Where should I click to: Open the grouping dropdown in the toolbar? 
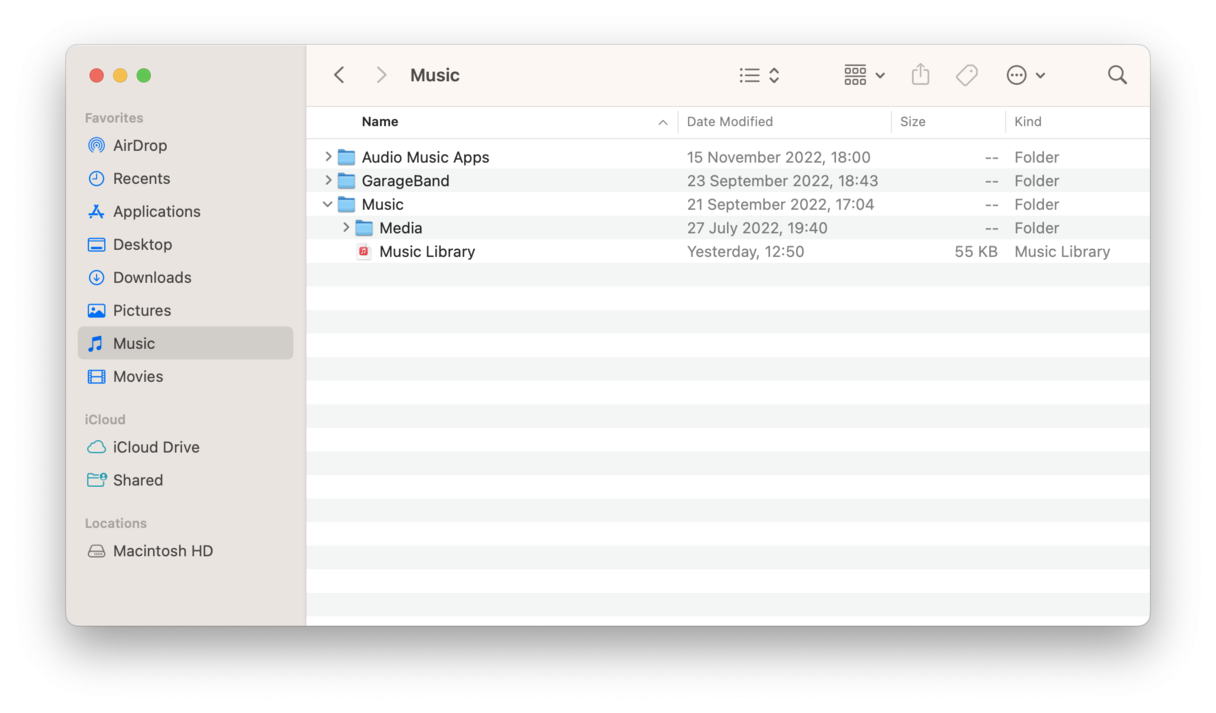(862, 74)
